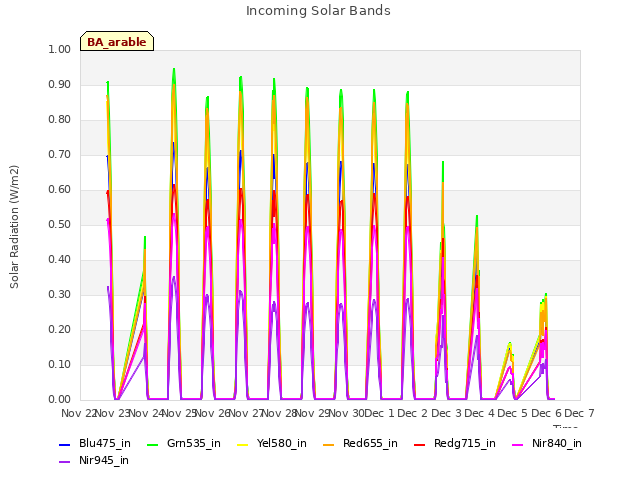640x480 pixels.
Task: Click the 0.70 y-axis tick label
Action: click(59, 155)
